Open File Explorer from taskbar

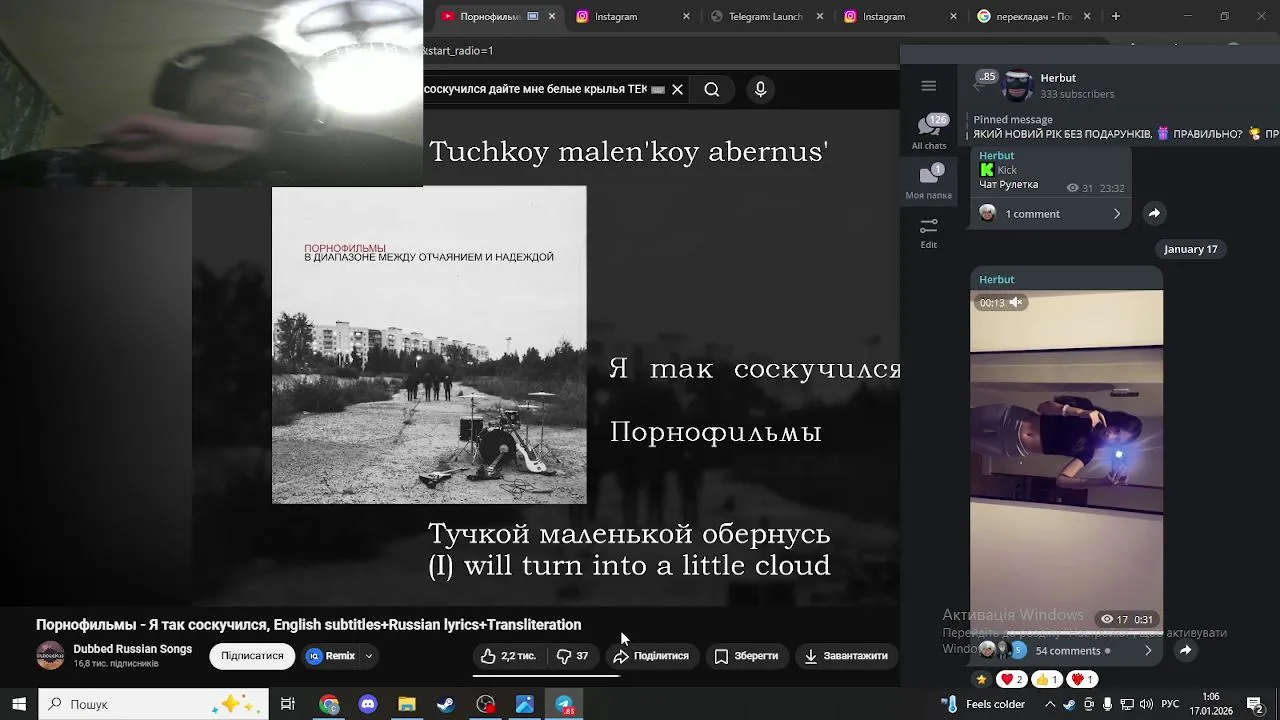coord(407,704)
